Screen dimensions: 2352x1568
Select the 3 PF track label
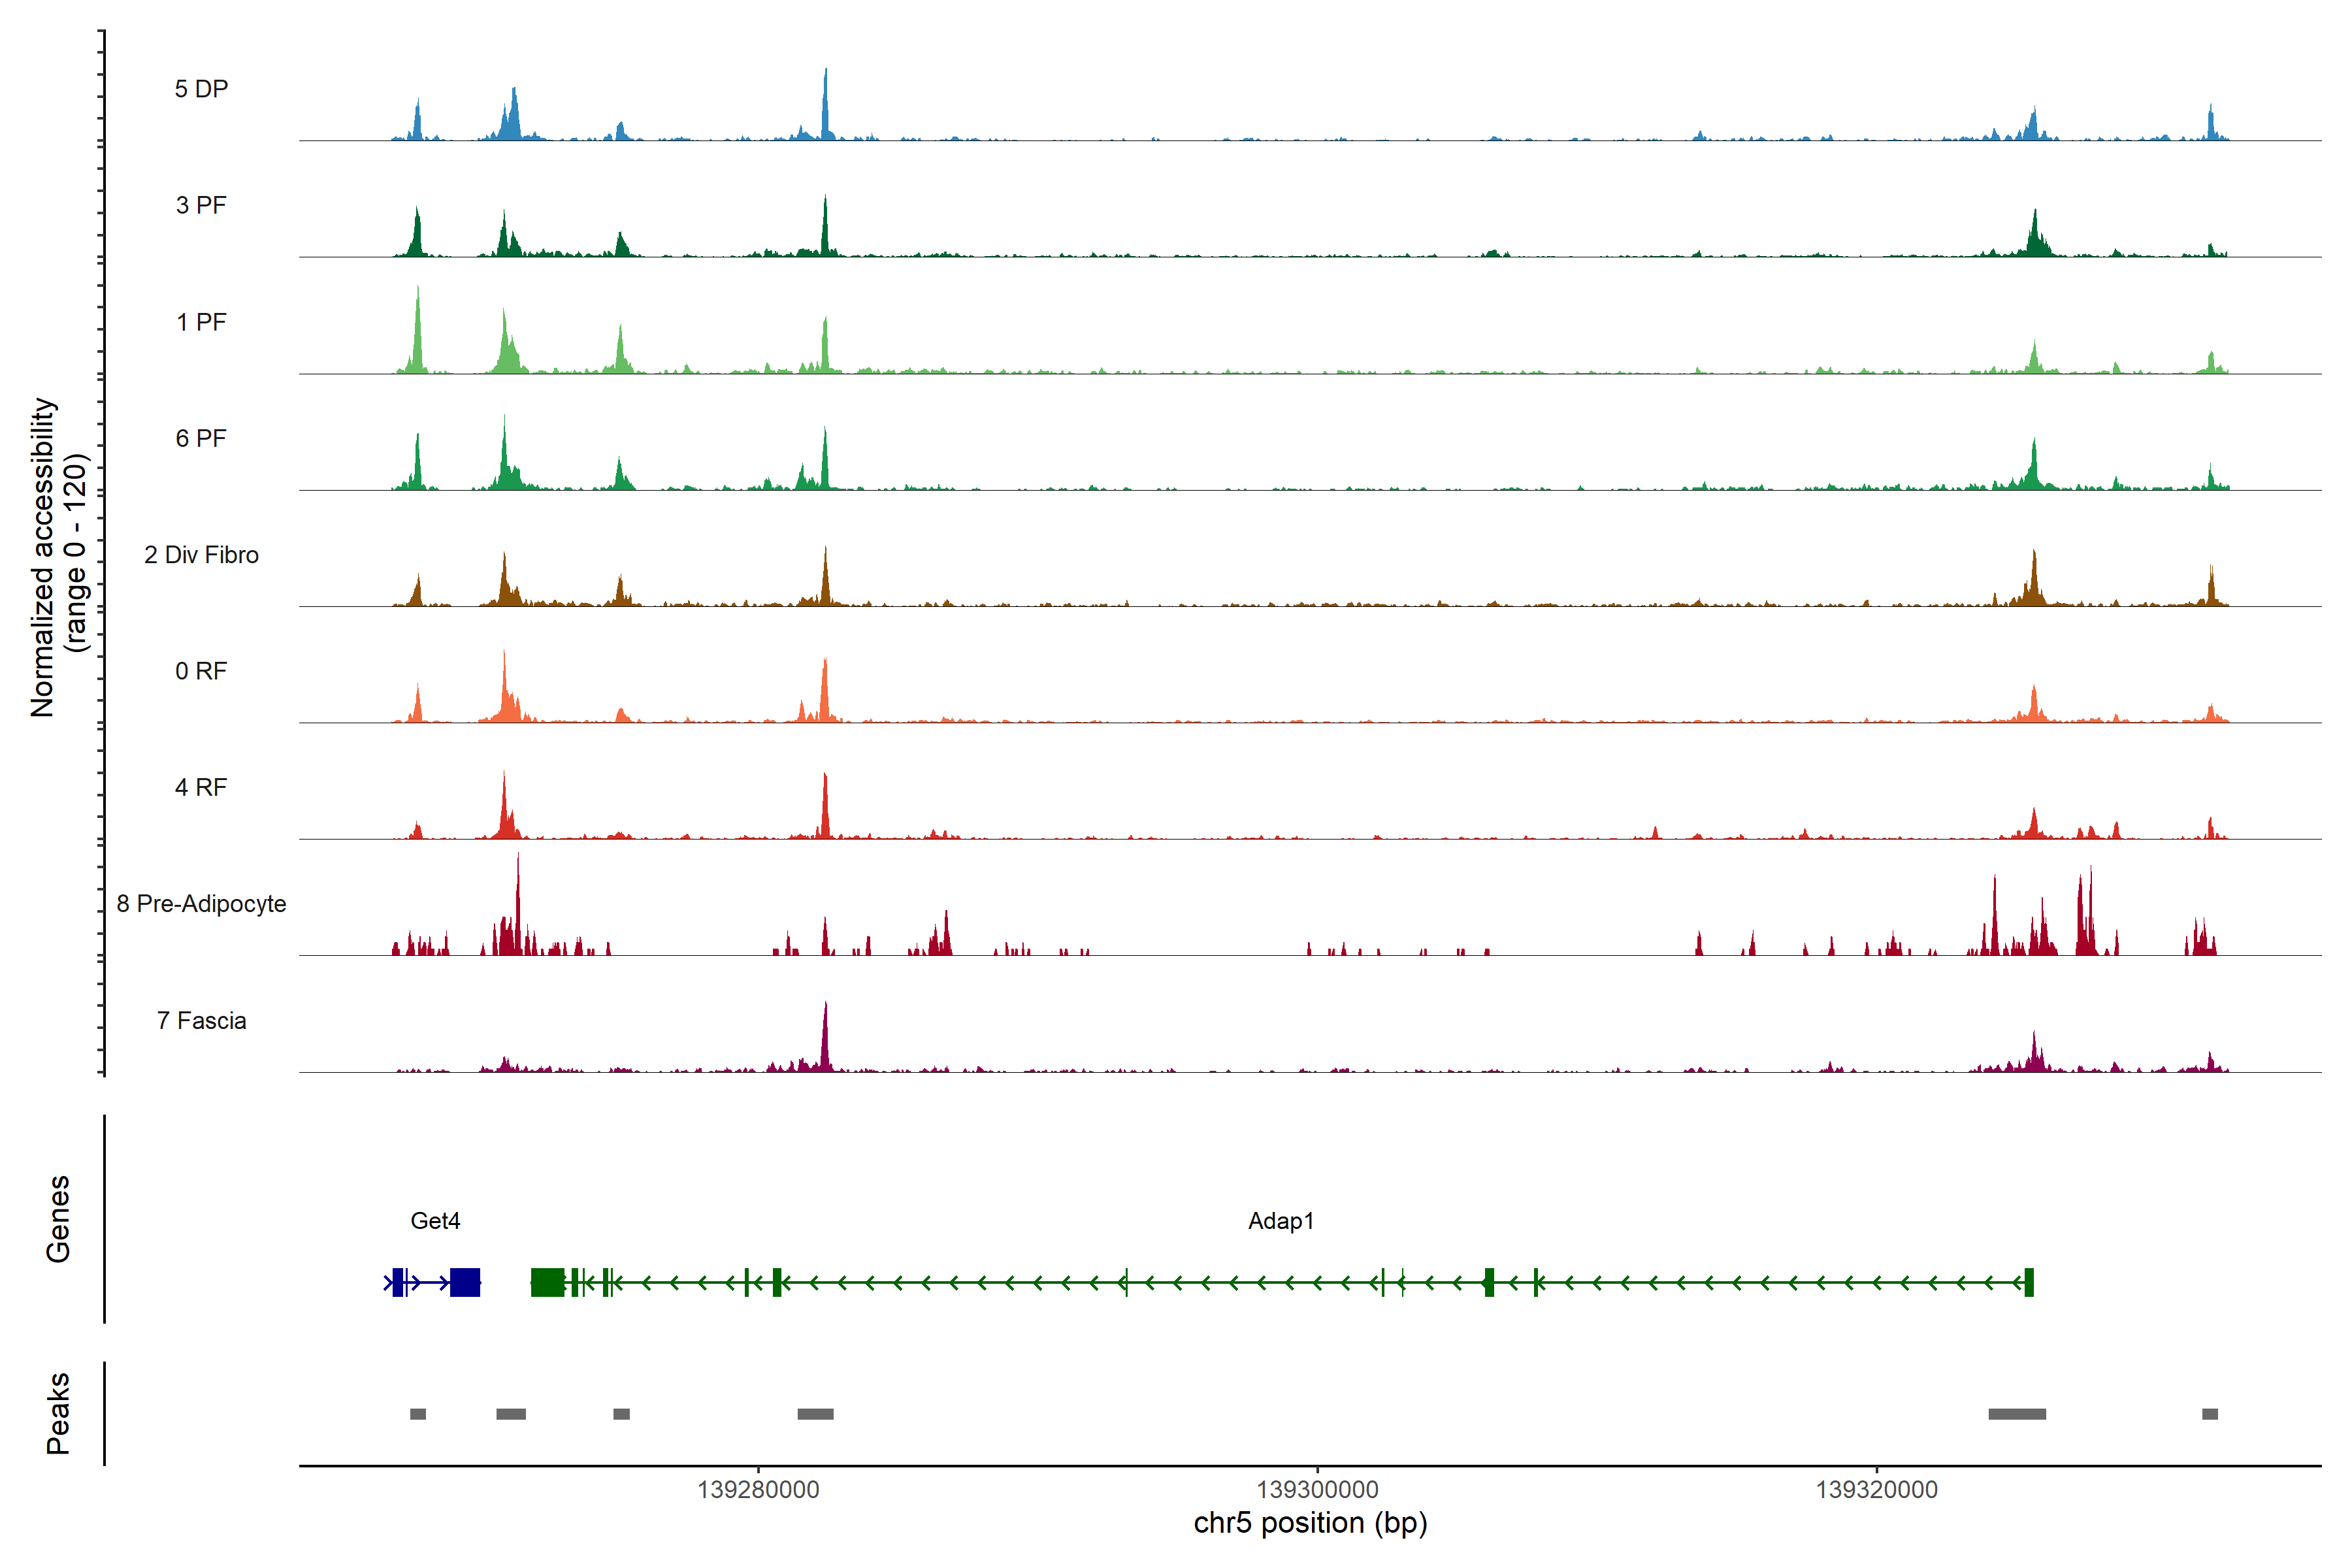point(201,205)
